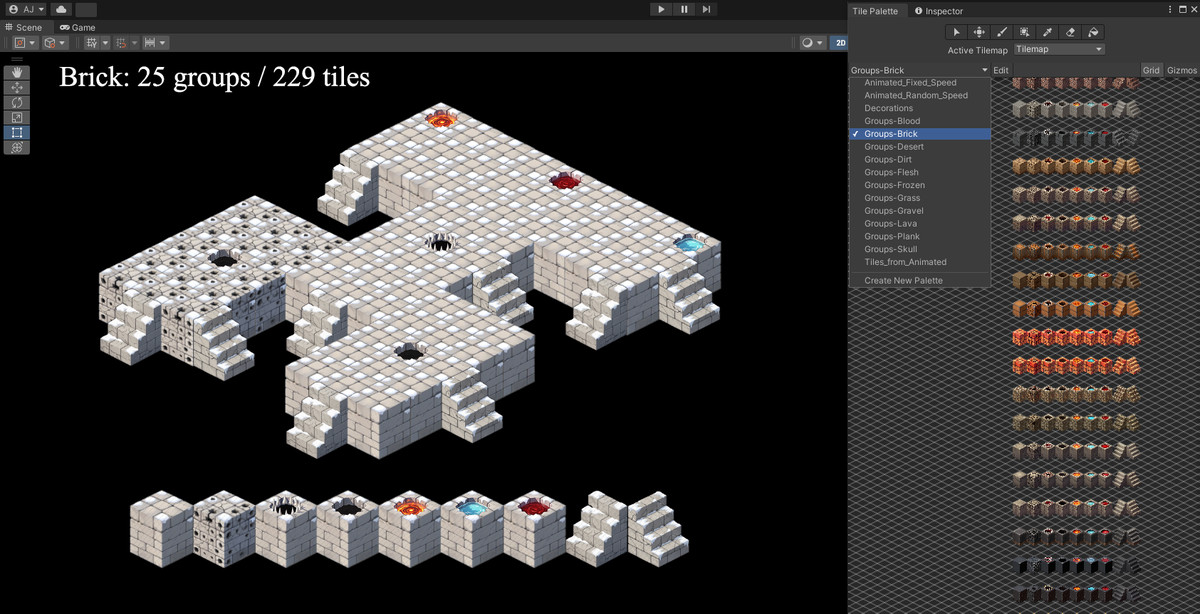Select the Paint Brush tool in Tile Palette
The image size is (1200, 614).
[1001, 32]
